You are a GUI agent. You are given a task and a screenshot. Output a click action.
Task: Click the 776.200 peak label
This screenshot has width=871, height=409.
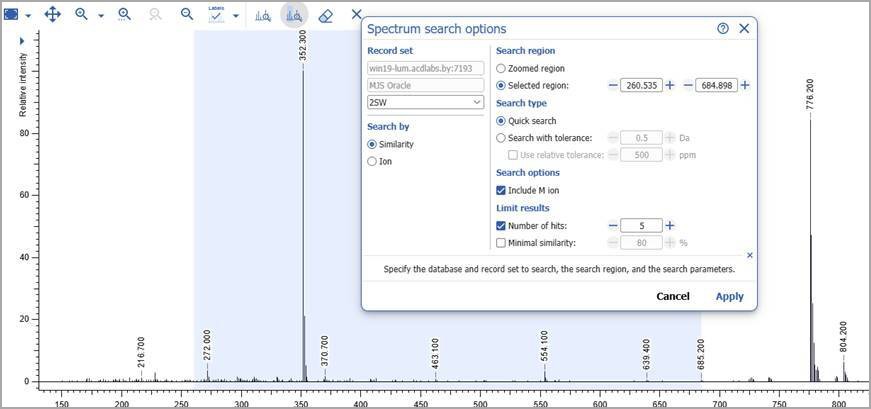810,94
